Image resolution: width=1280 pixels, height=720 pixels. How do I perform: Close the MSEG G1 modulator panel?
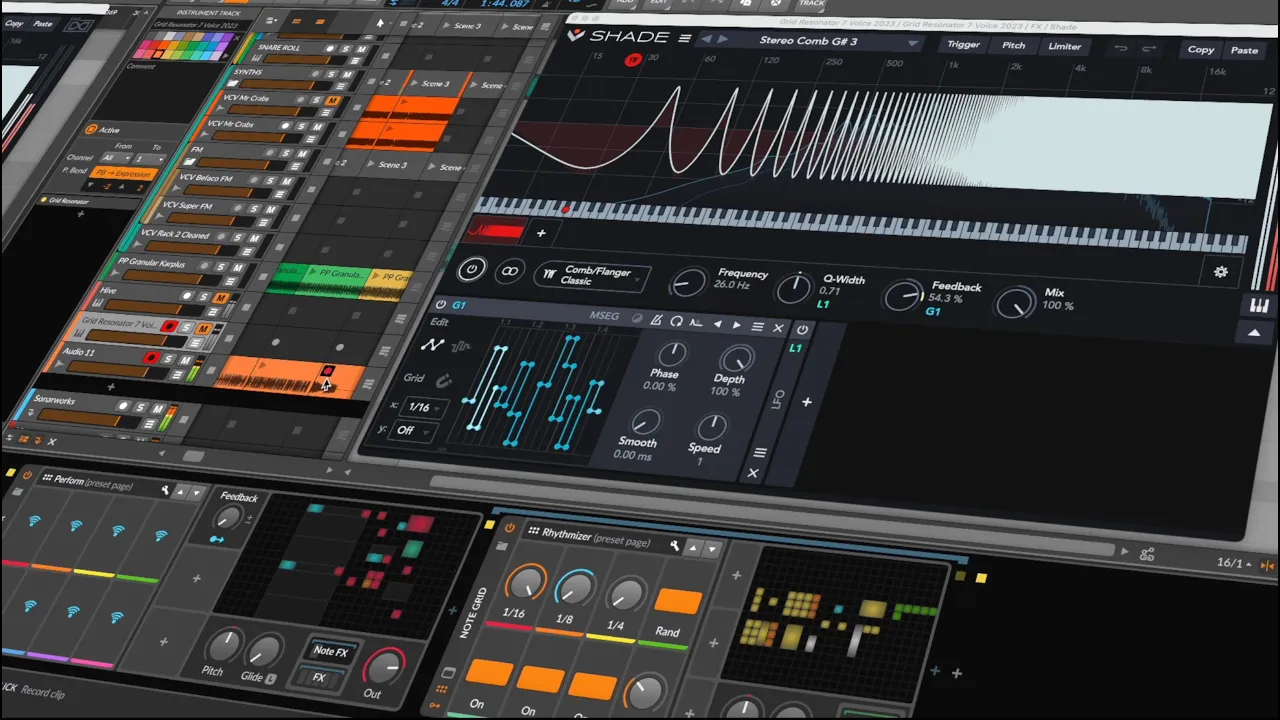click(x=778, y=328)
